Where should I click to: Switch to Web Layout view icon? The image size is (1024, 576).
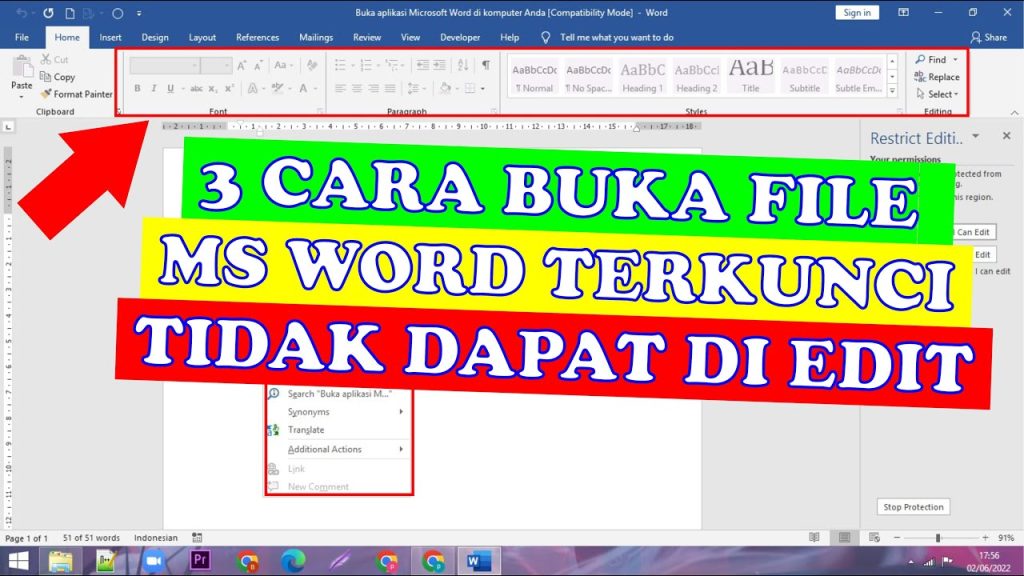(874, 537)
